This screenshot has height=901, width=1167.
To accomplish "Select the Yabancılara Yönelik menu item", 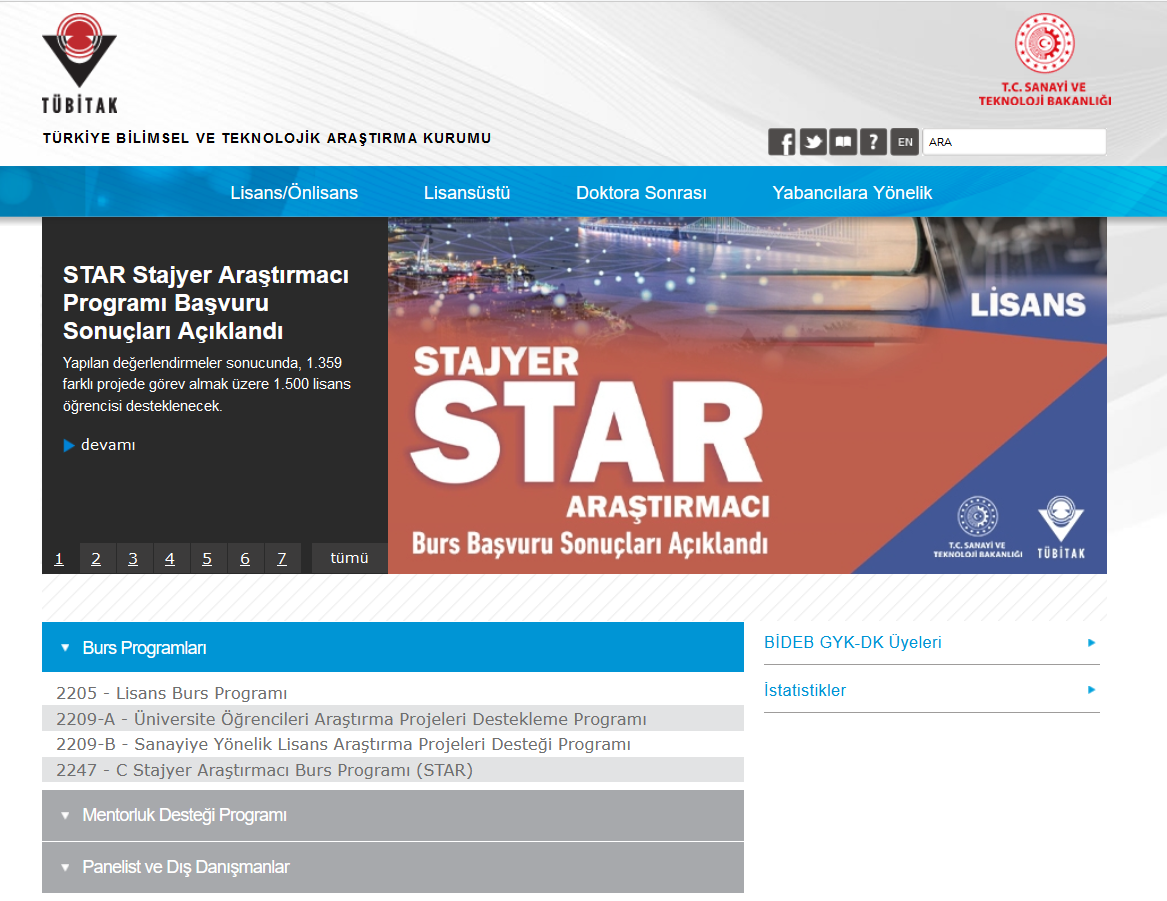I will point(852,193).
